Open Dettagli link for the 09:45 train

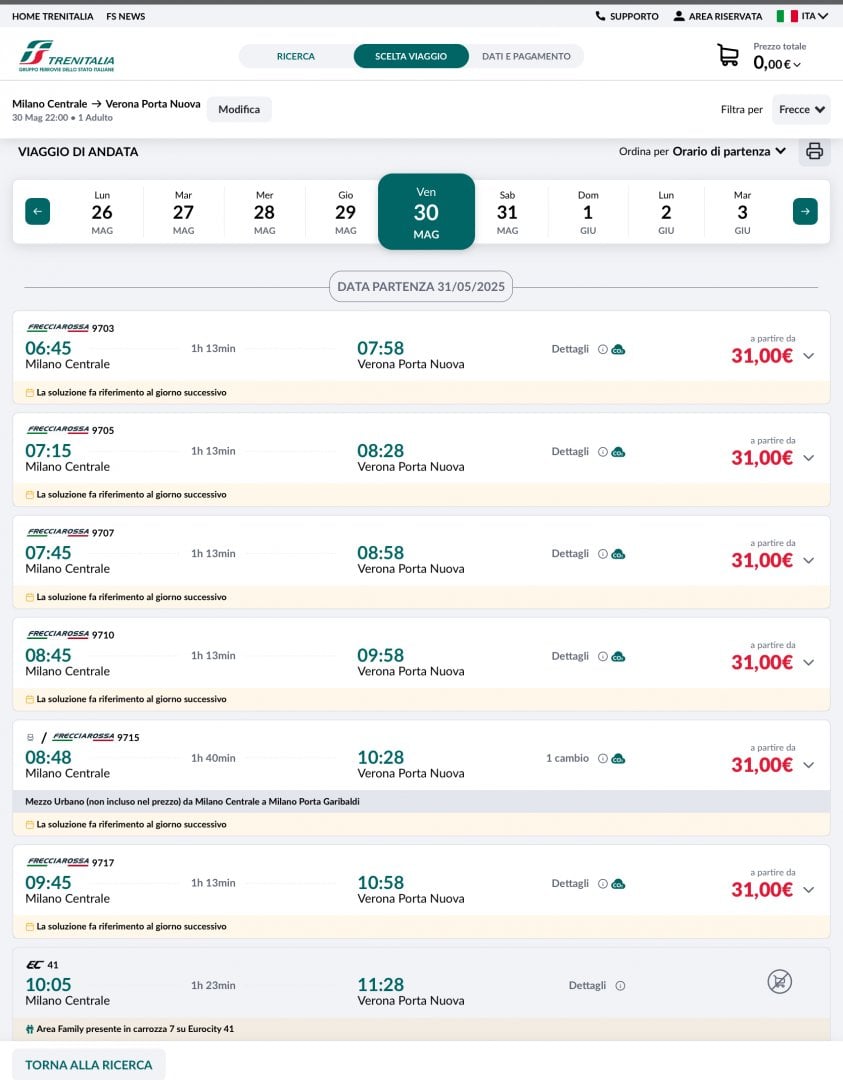tap(570, 883)
